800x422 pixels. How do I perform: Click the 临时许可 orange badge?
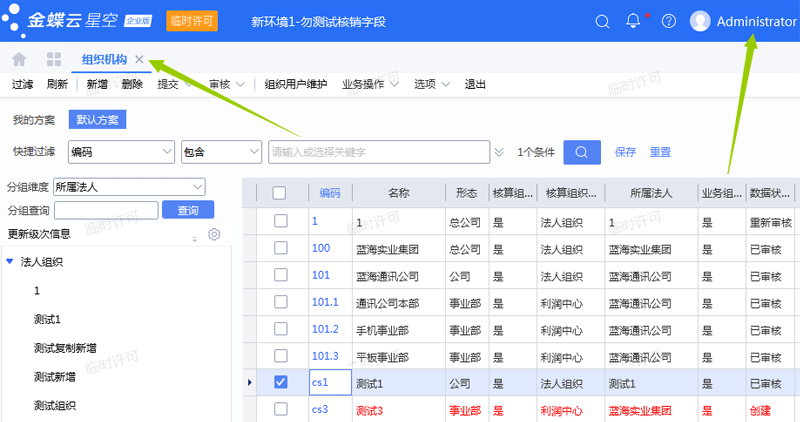point(192,21)
